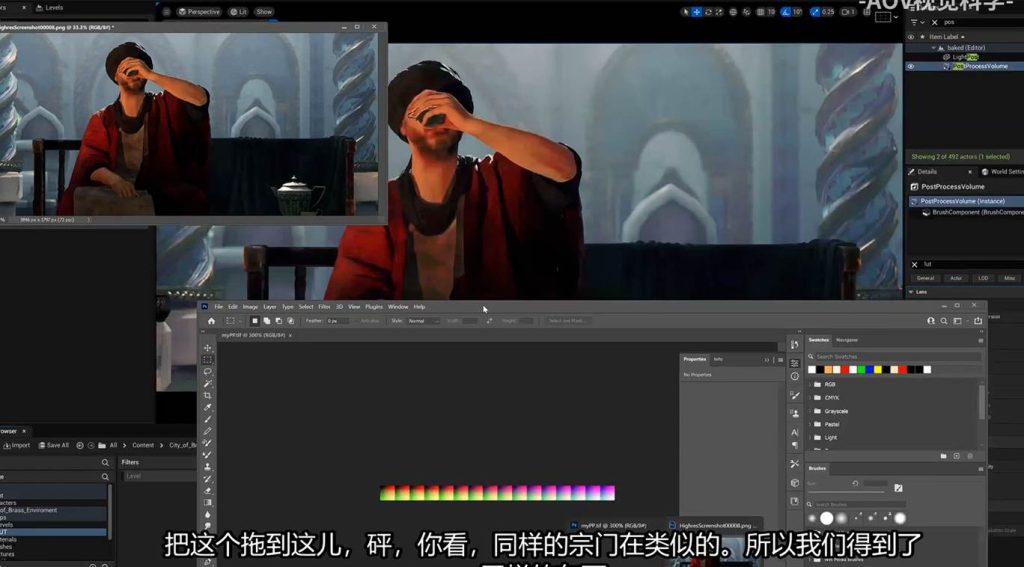Open the Perspective viewport dropdown

(x=199, y=12)
